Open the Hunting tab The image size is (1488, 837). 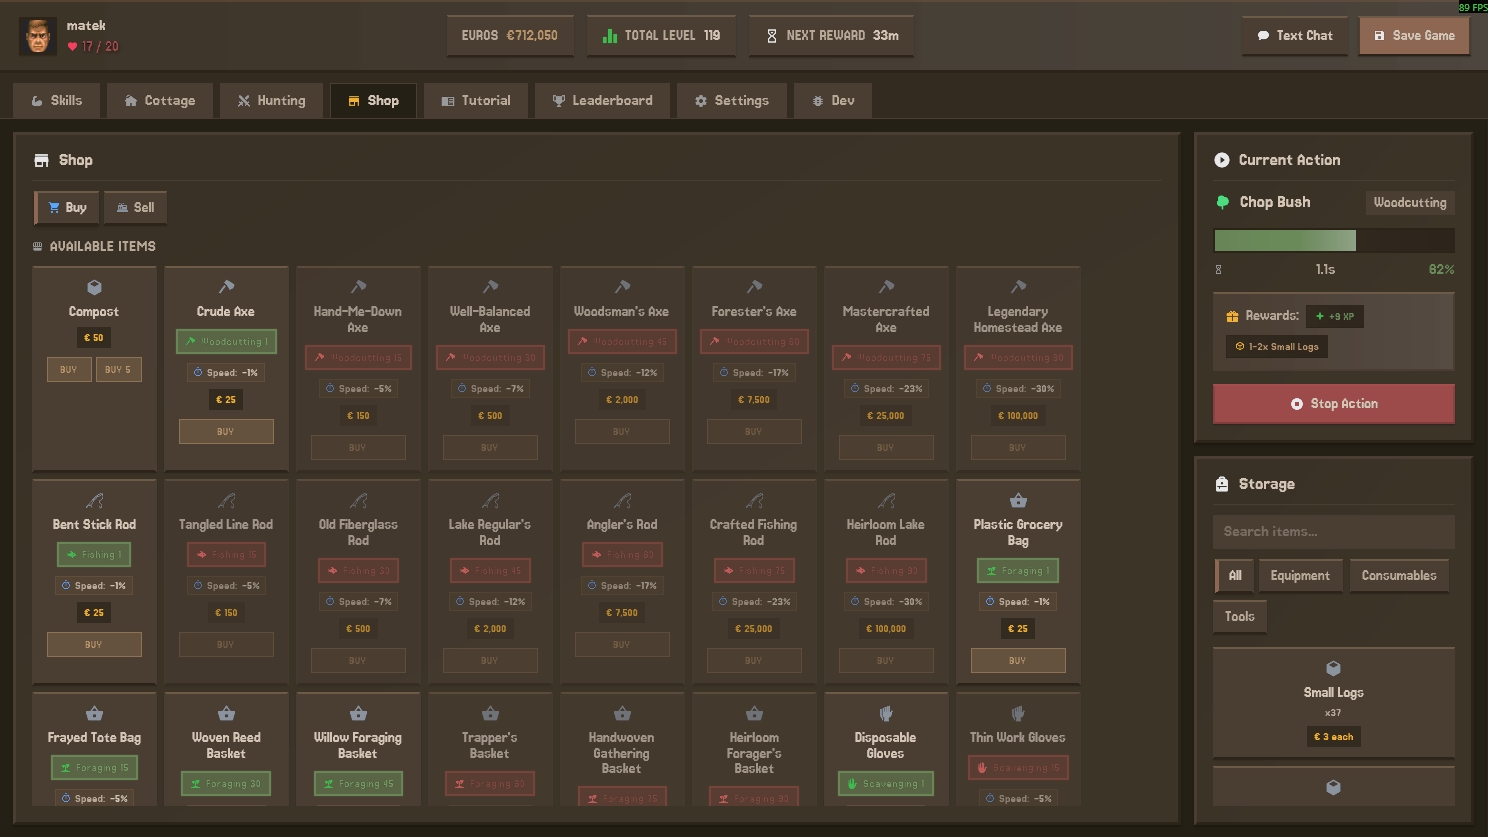pos(272,101)
